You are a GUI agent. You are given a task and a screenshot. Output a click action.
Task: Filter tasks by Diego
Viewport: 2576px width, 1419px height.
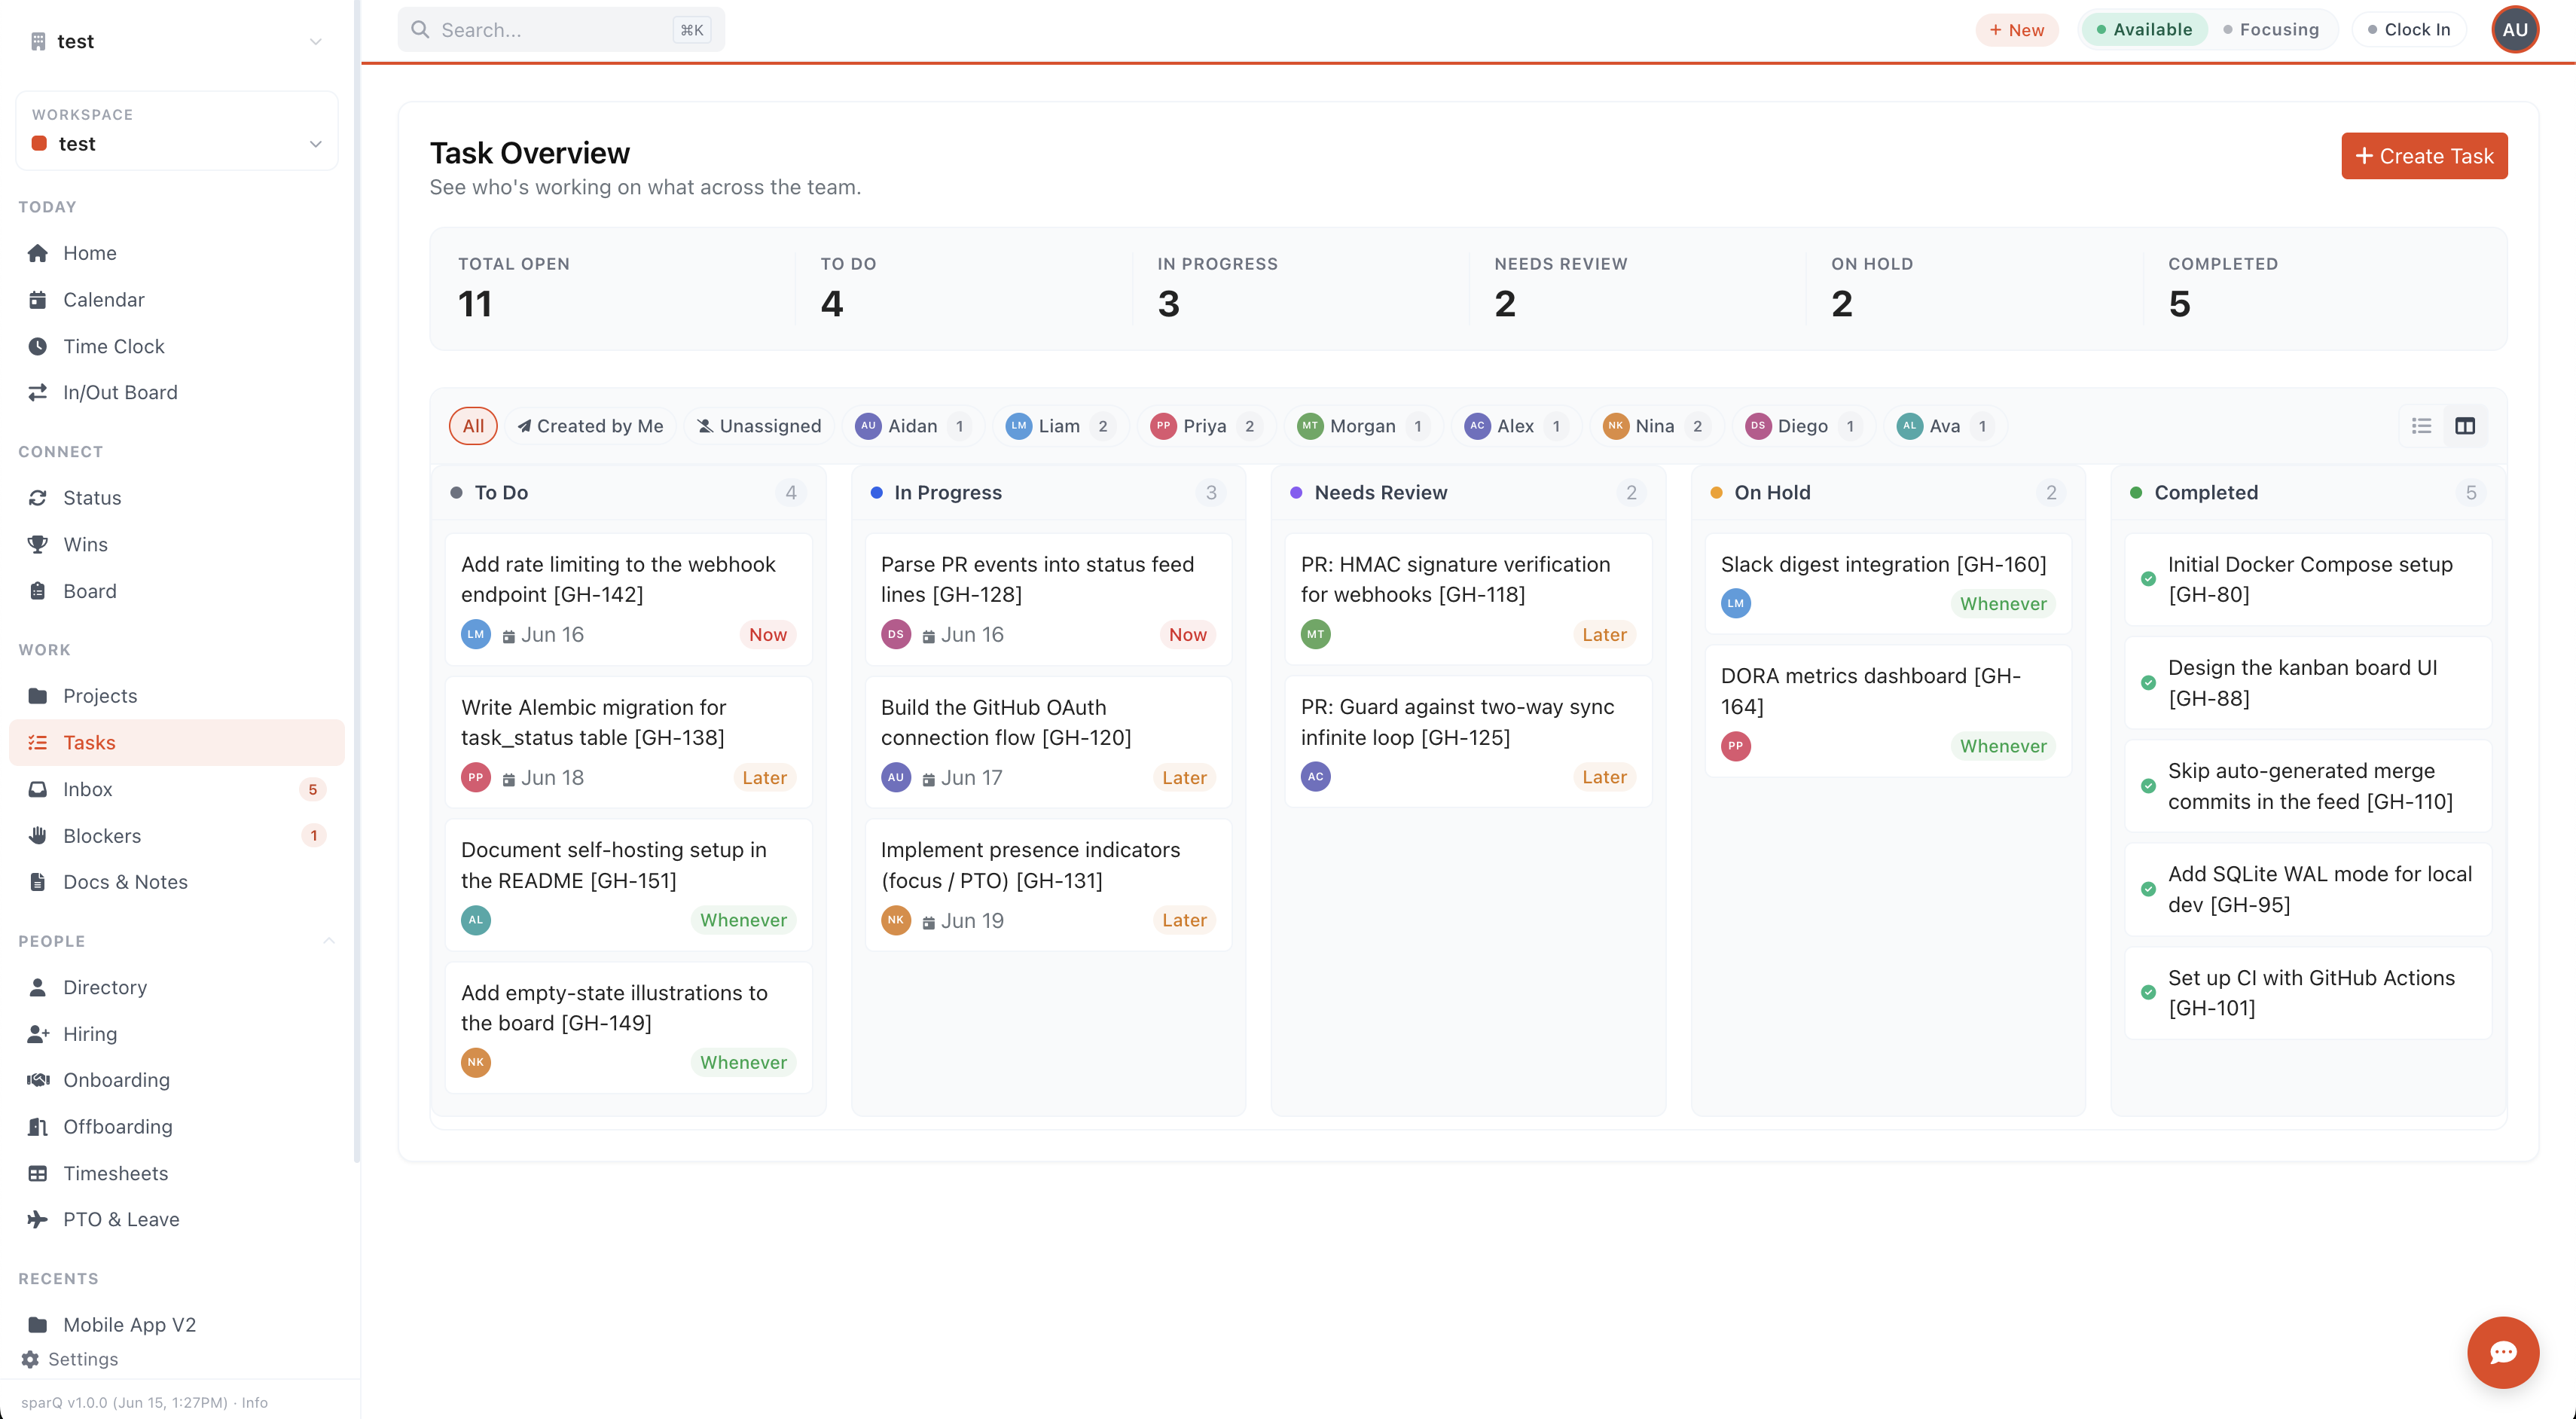pyautogui.click(x=1804, y=426)
